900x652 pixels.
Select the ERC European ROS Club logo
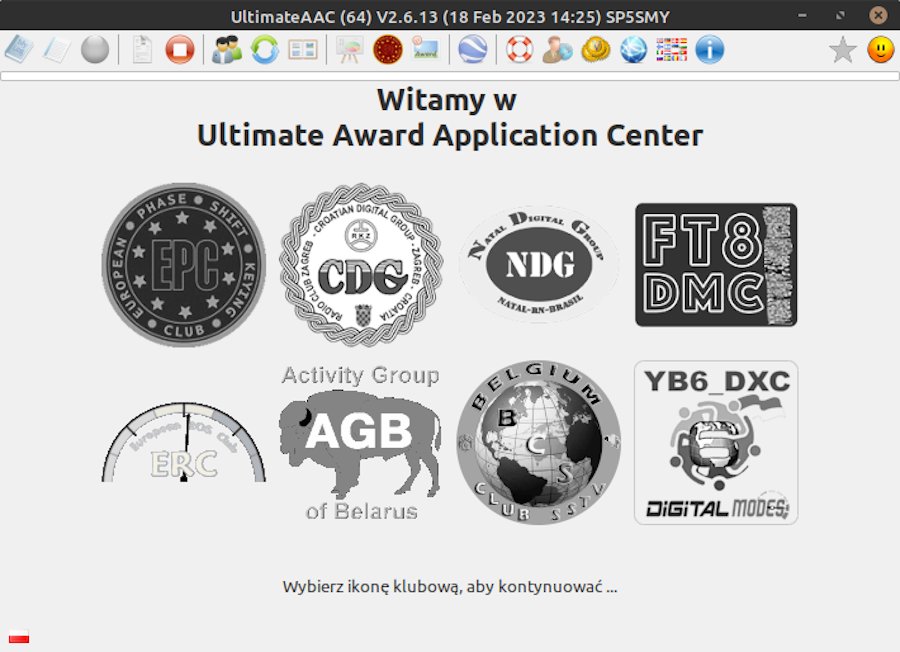(184, 442)
